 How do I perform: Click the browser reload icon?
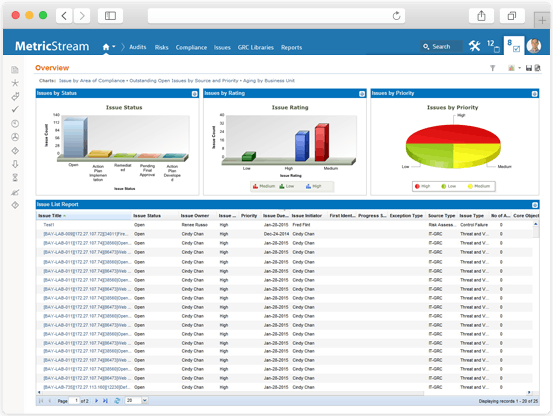pos(396,16)
